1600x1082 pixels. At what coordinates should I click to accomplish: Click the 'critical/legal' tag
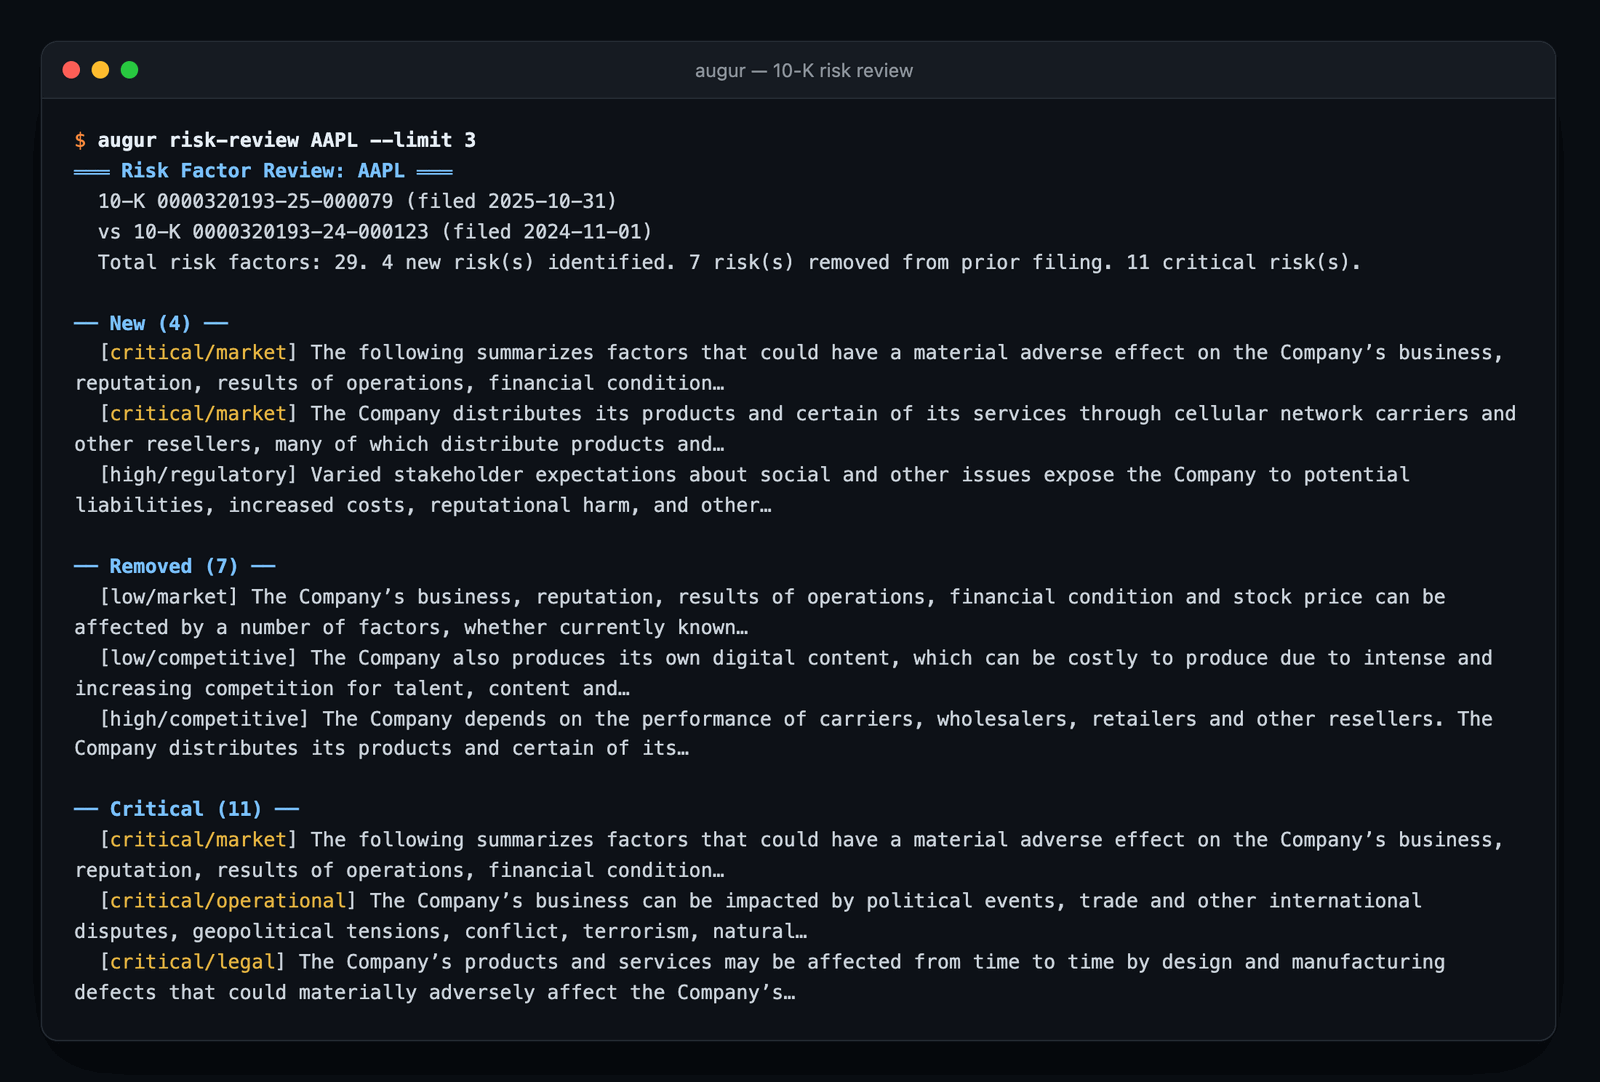(x=192, y=962)
